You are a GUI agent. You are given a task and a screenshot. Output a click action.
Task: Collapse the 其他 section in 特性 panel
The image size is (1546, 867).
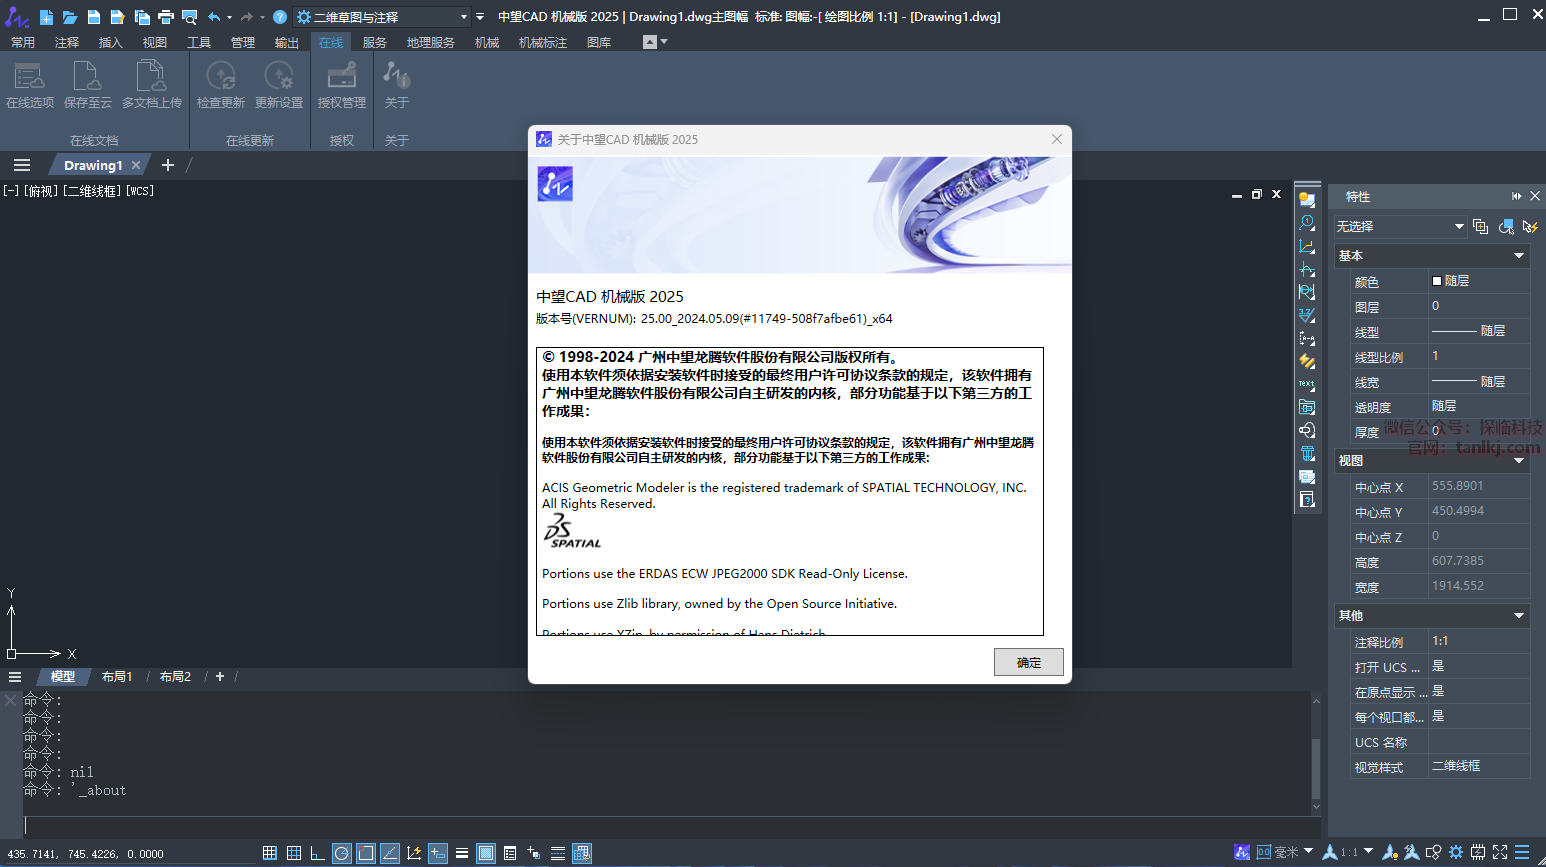[1519, 616]
